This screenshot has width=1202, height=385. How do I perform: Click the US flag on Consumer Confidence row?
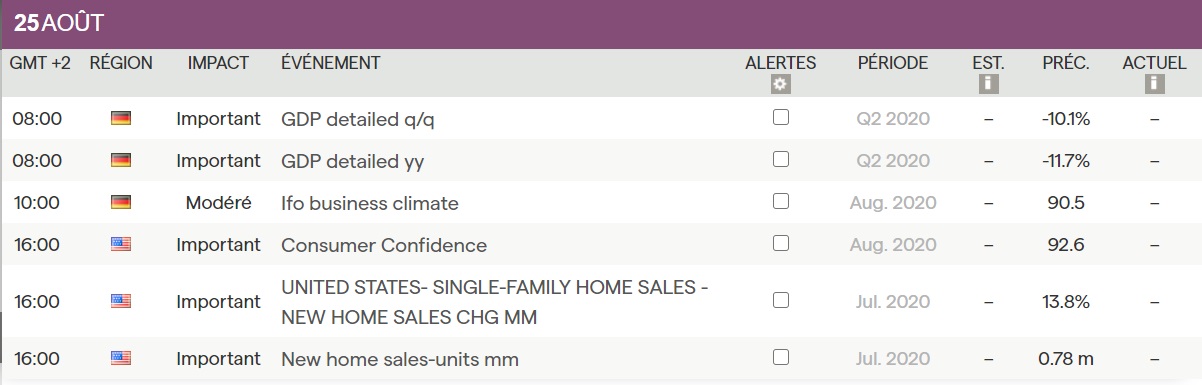click(121, 244)
